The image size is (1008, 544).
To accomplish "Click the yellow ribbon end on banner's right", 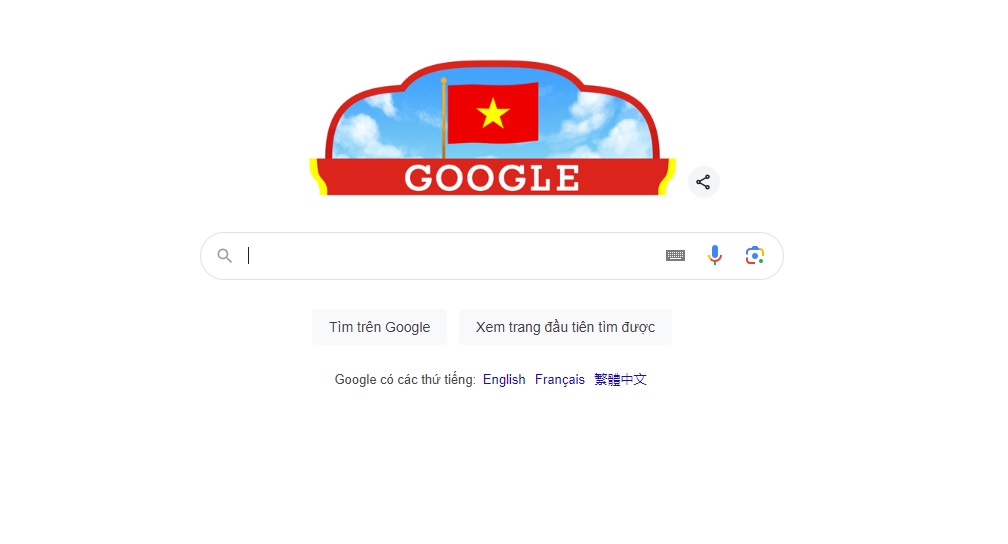I will 667,176.
